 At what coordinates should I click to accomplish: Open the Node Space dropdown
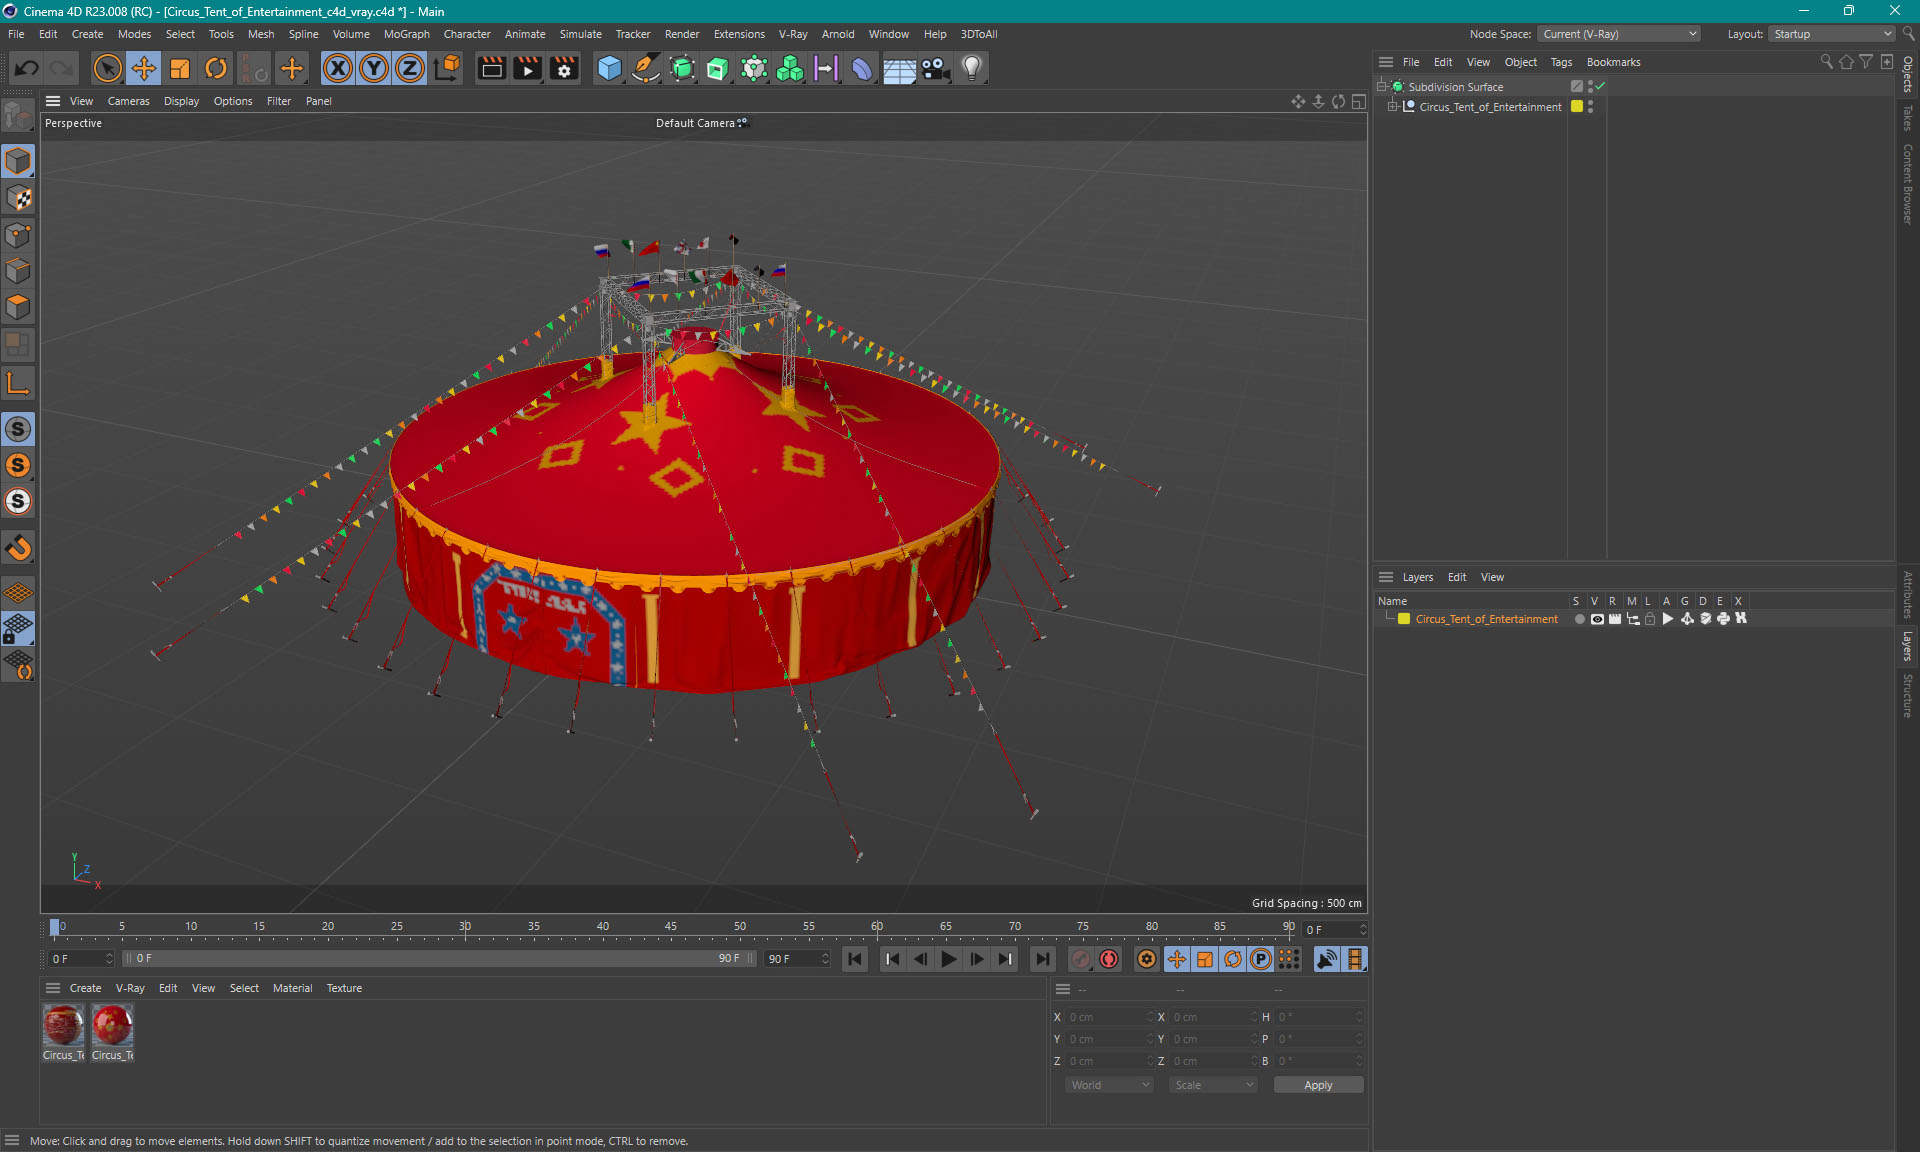[1618, 34]
